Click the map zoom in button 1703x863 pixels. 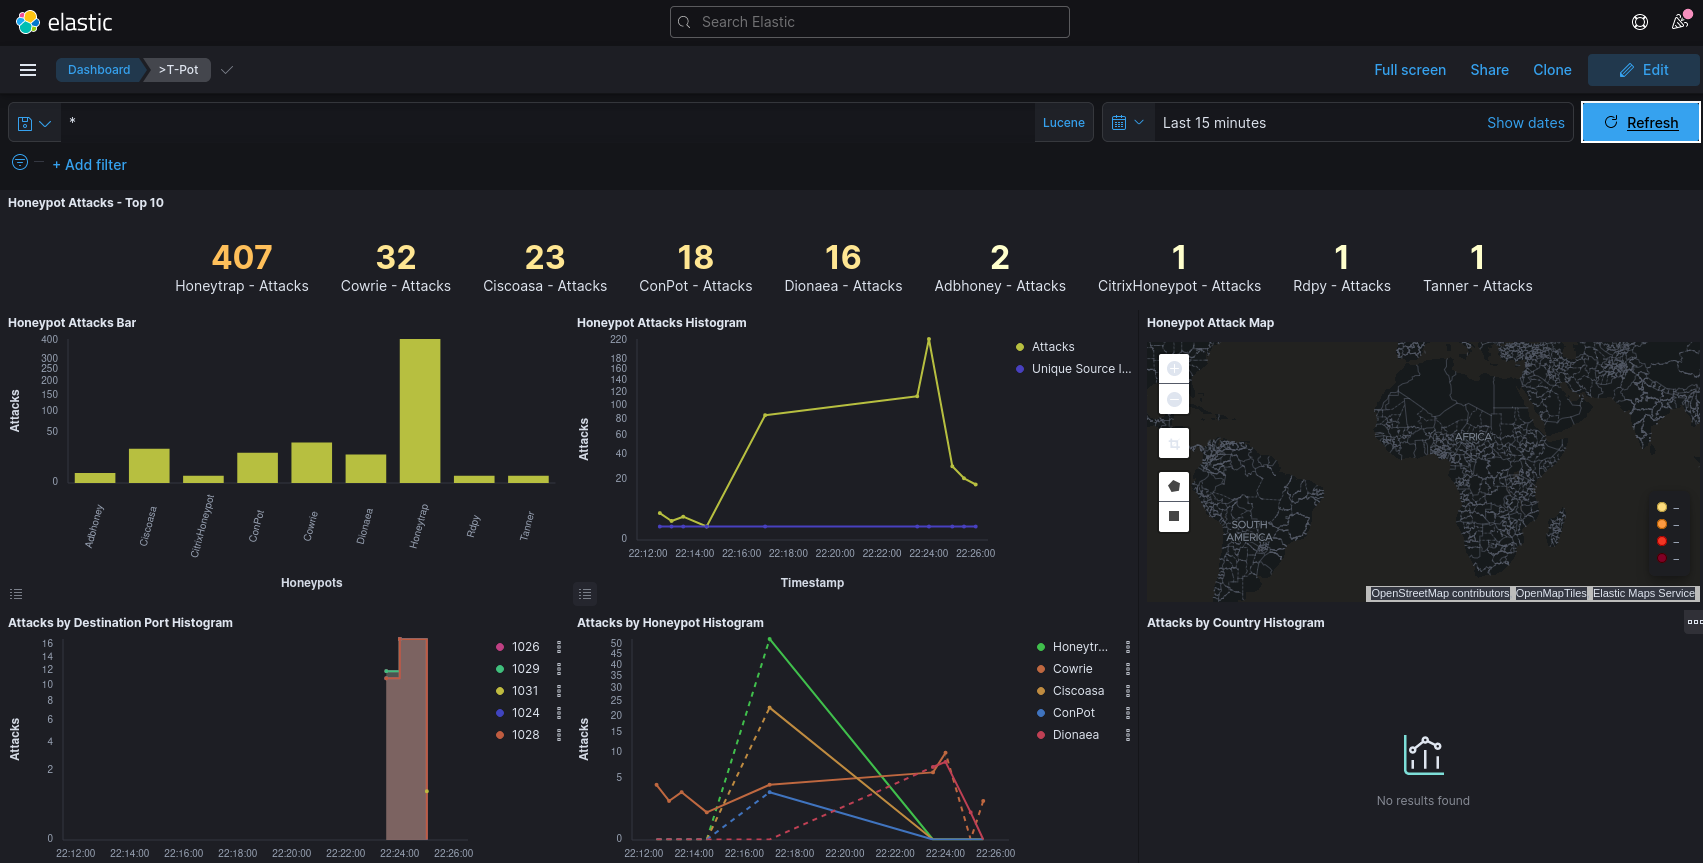point(1174,368)
